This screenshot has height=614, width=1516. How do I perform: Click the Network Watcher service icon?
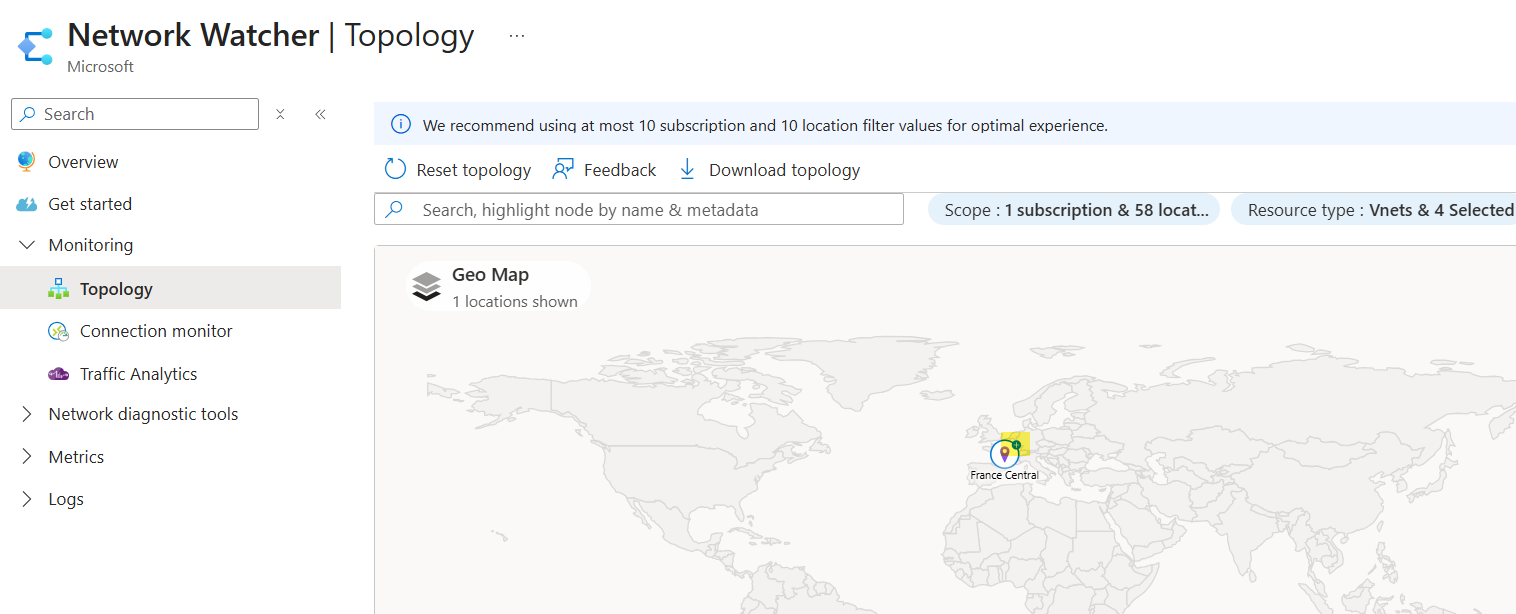tap(35, 47)
